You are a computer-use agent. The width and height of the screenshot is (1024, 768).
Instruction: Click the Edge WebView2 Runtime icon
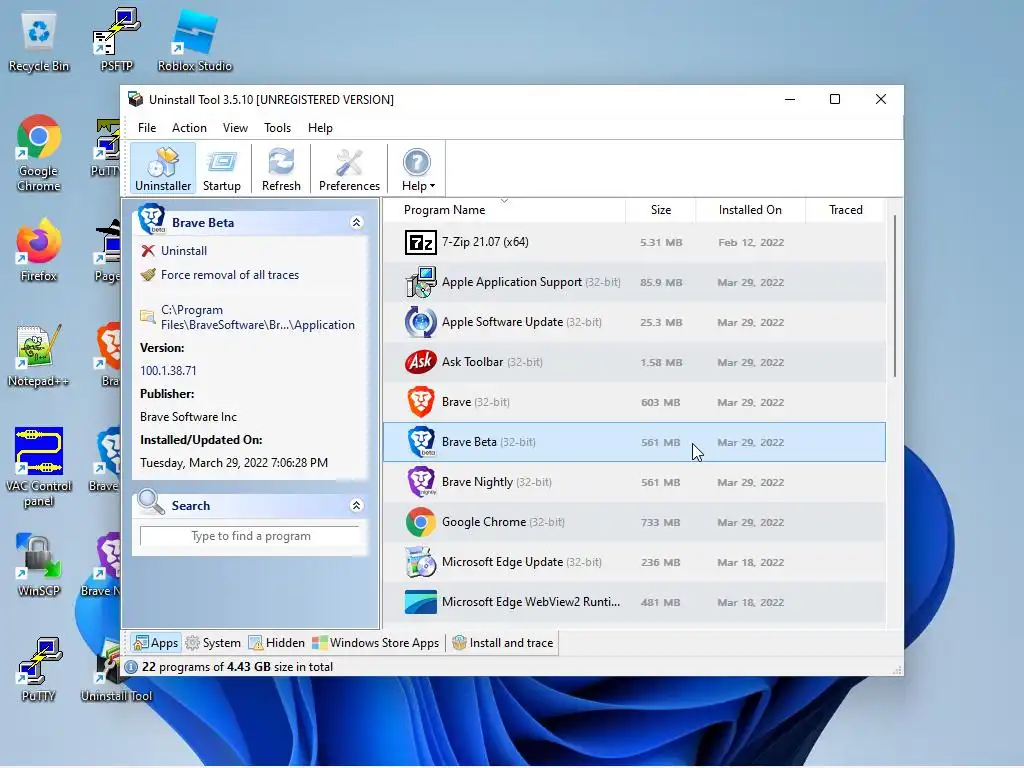coord(420,602)
